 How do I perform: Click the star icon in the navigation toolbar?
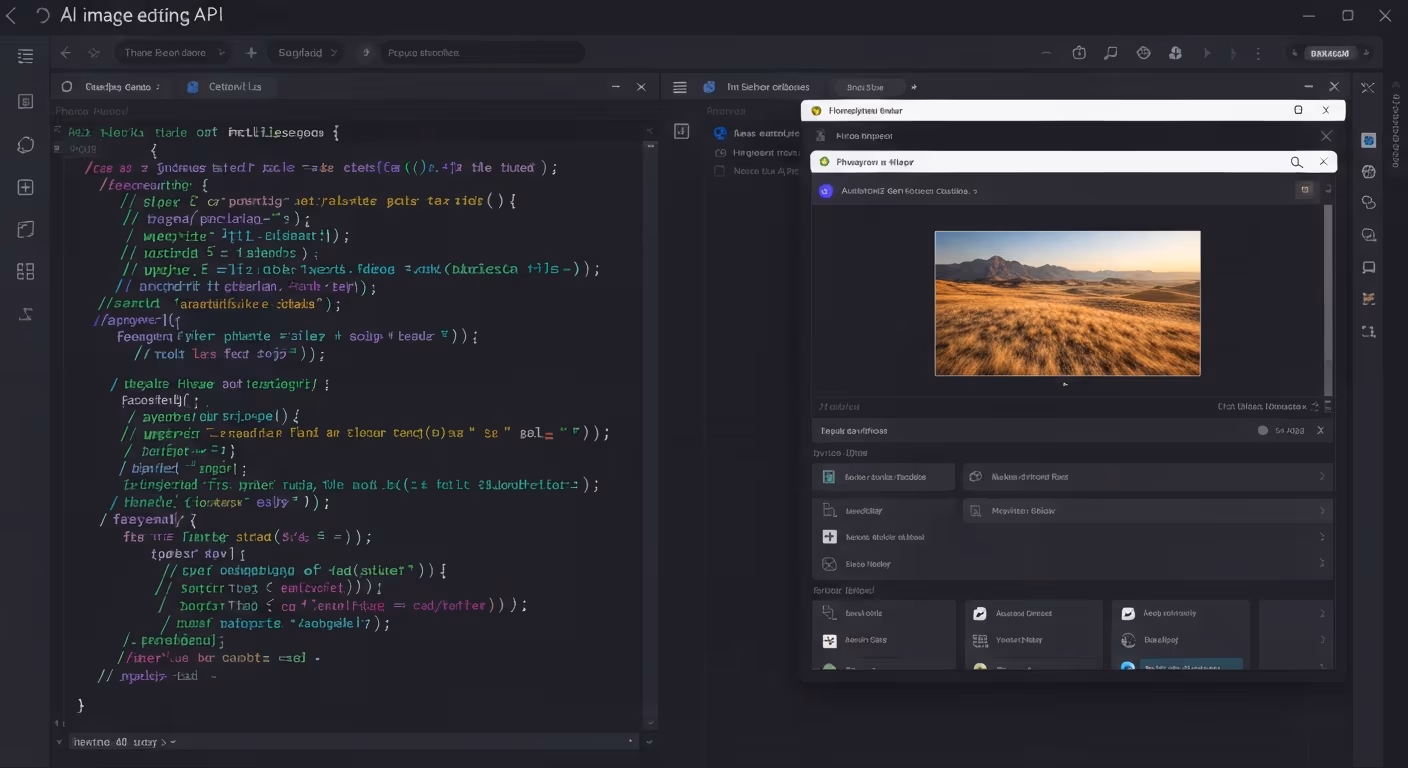94,53
